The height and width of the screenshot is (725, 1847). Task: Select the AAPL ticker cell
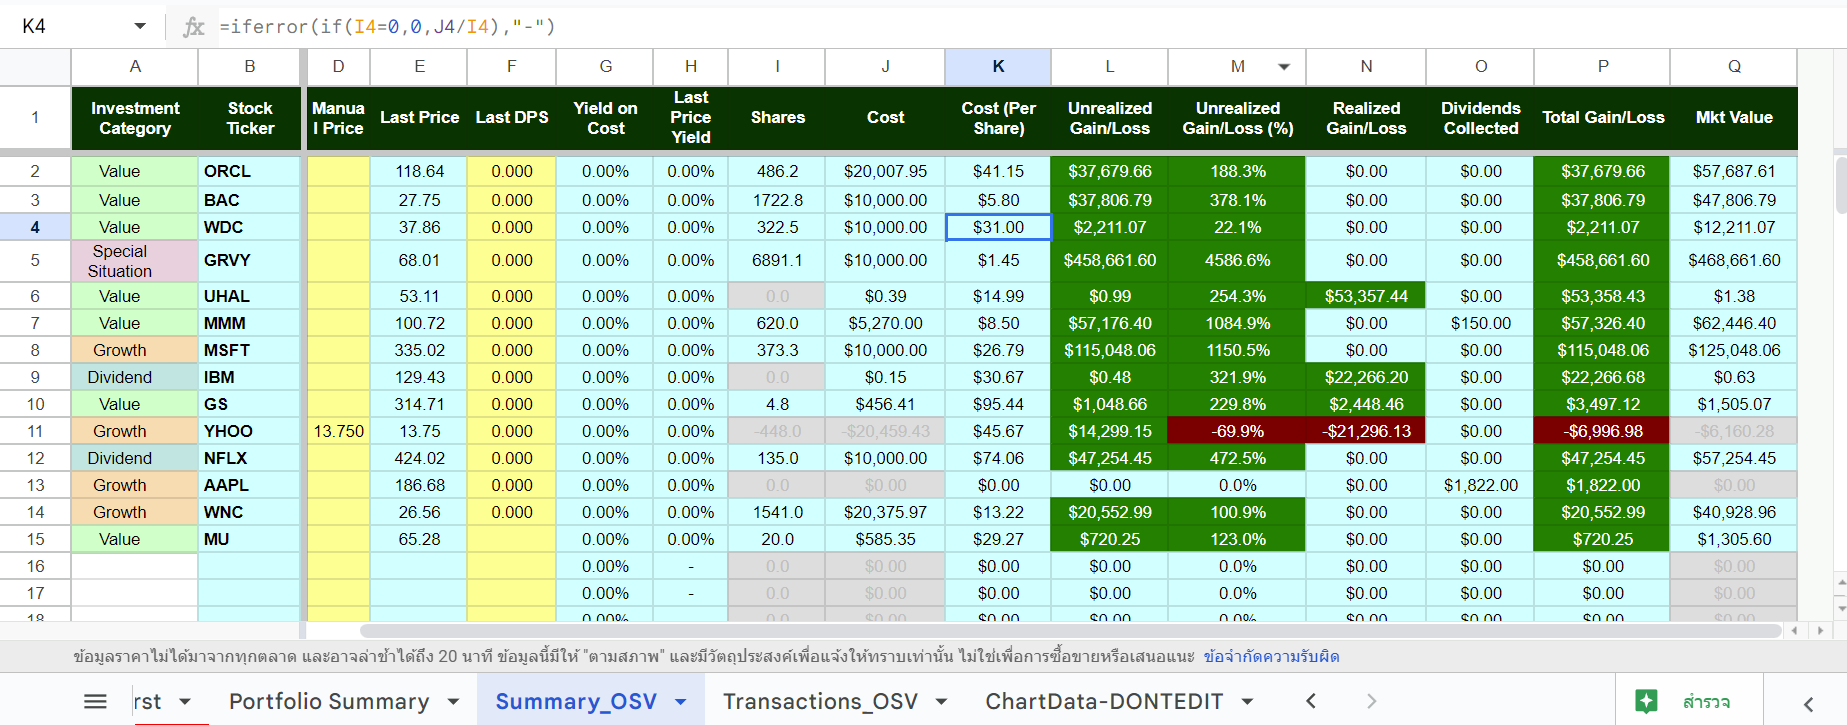pyautogui.click(x=250, y=485)
